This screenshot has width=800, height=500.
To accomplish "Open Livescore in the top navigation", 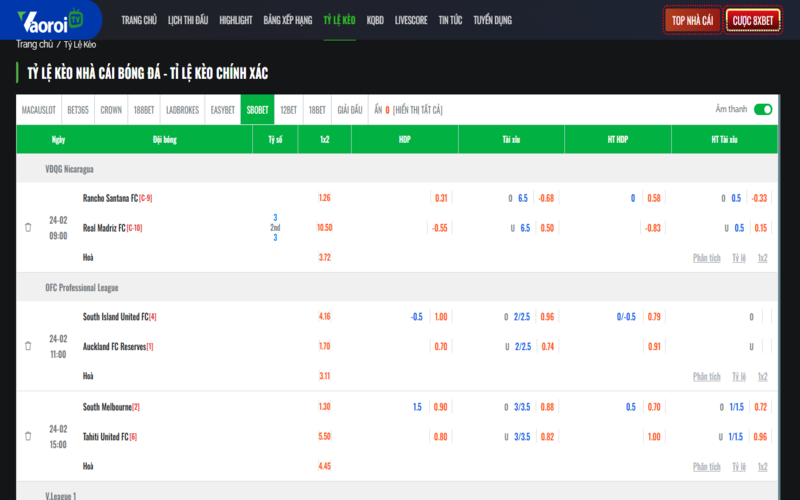I will tap(411, 20).
